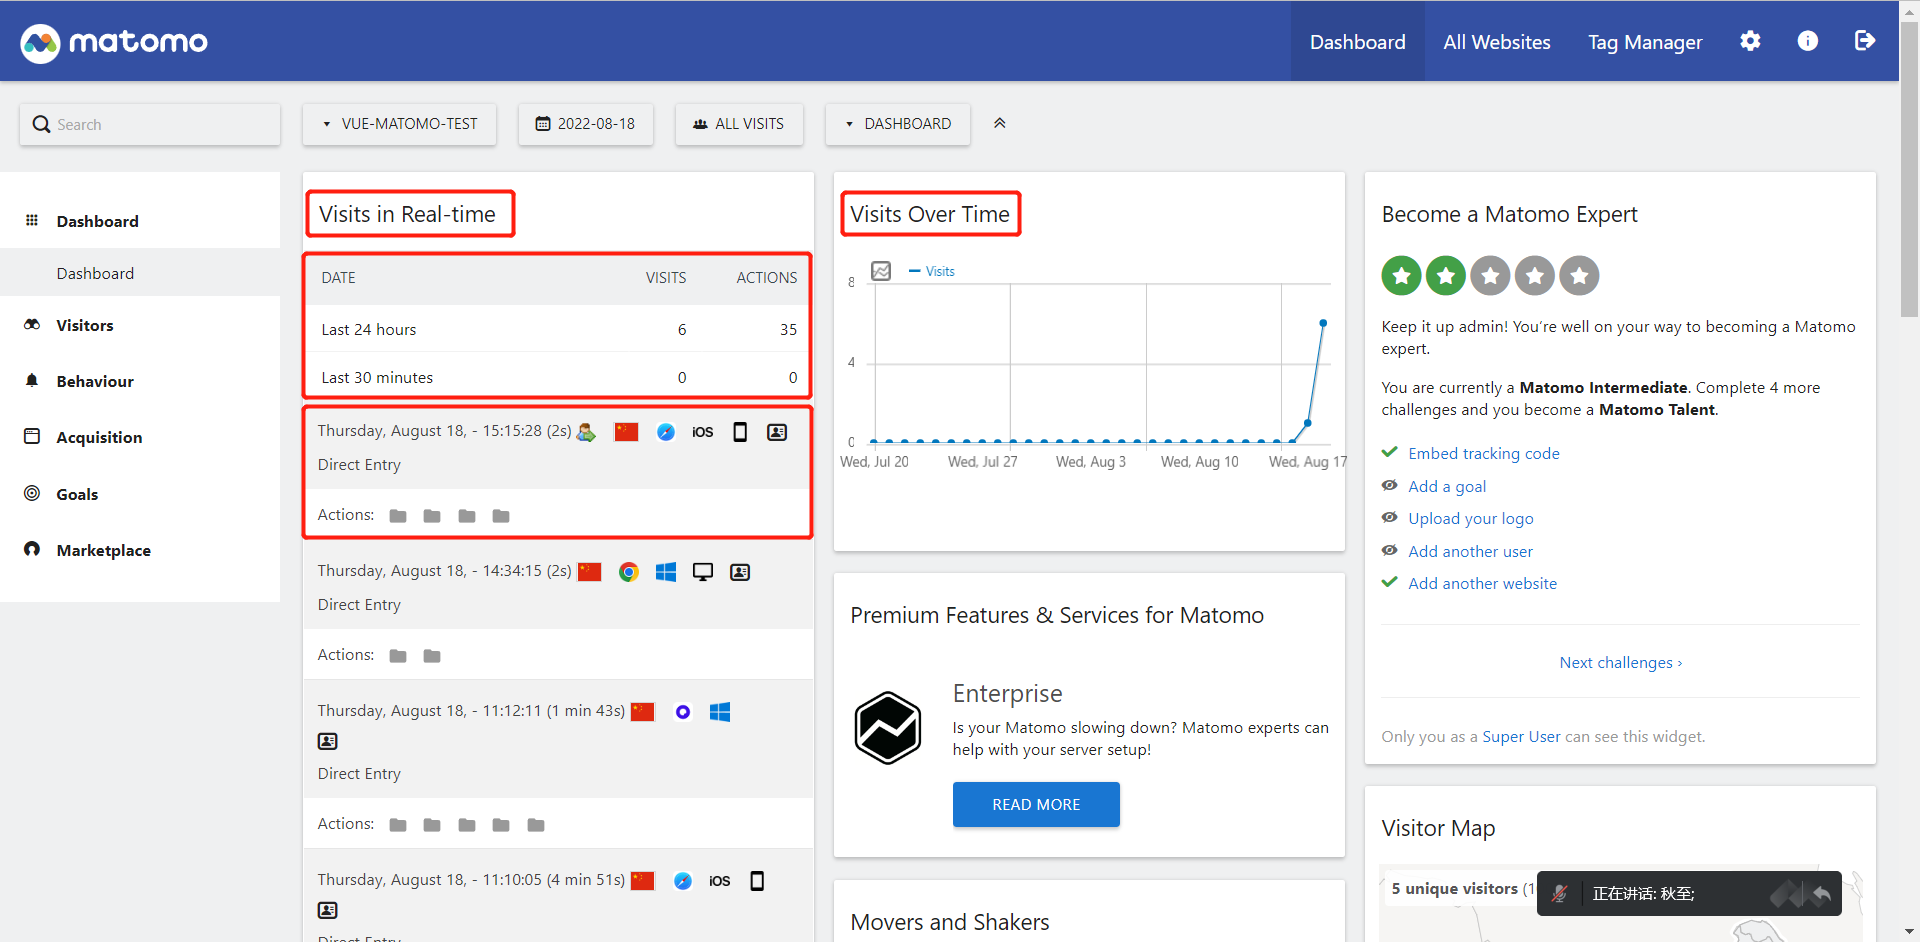Open the 2022-08-18 date picker

tap(586, 124)
